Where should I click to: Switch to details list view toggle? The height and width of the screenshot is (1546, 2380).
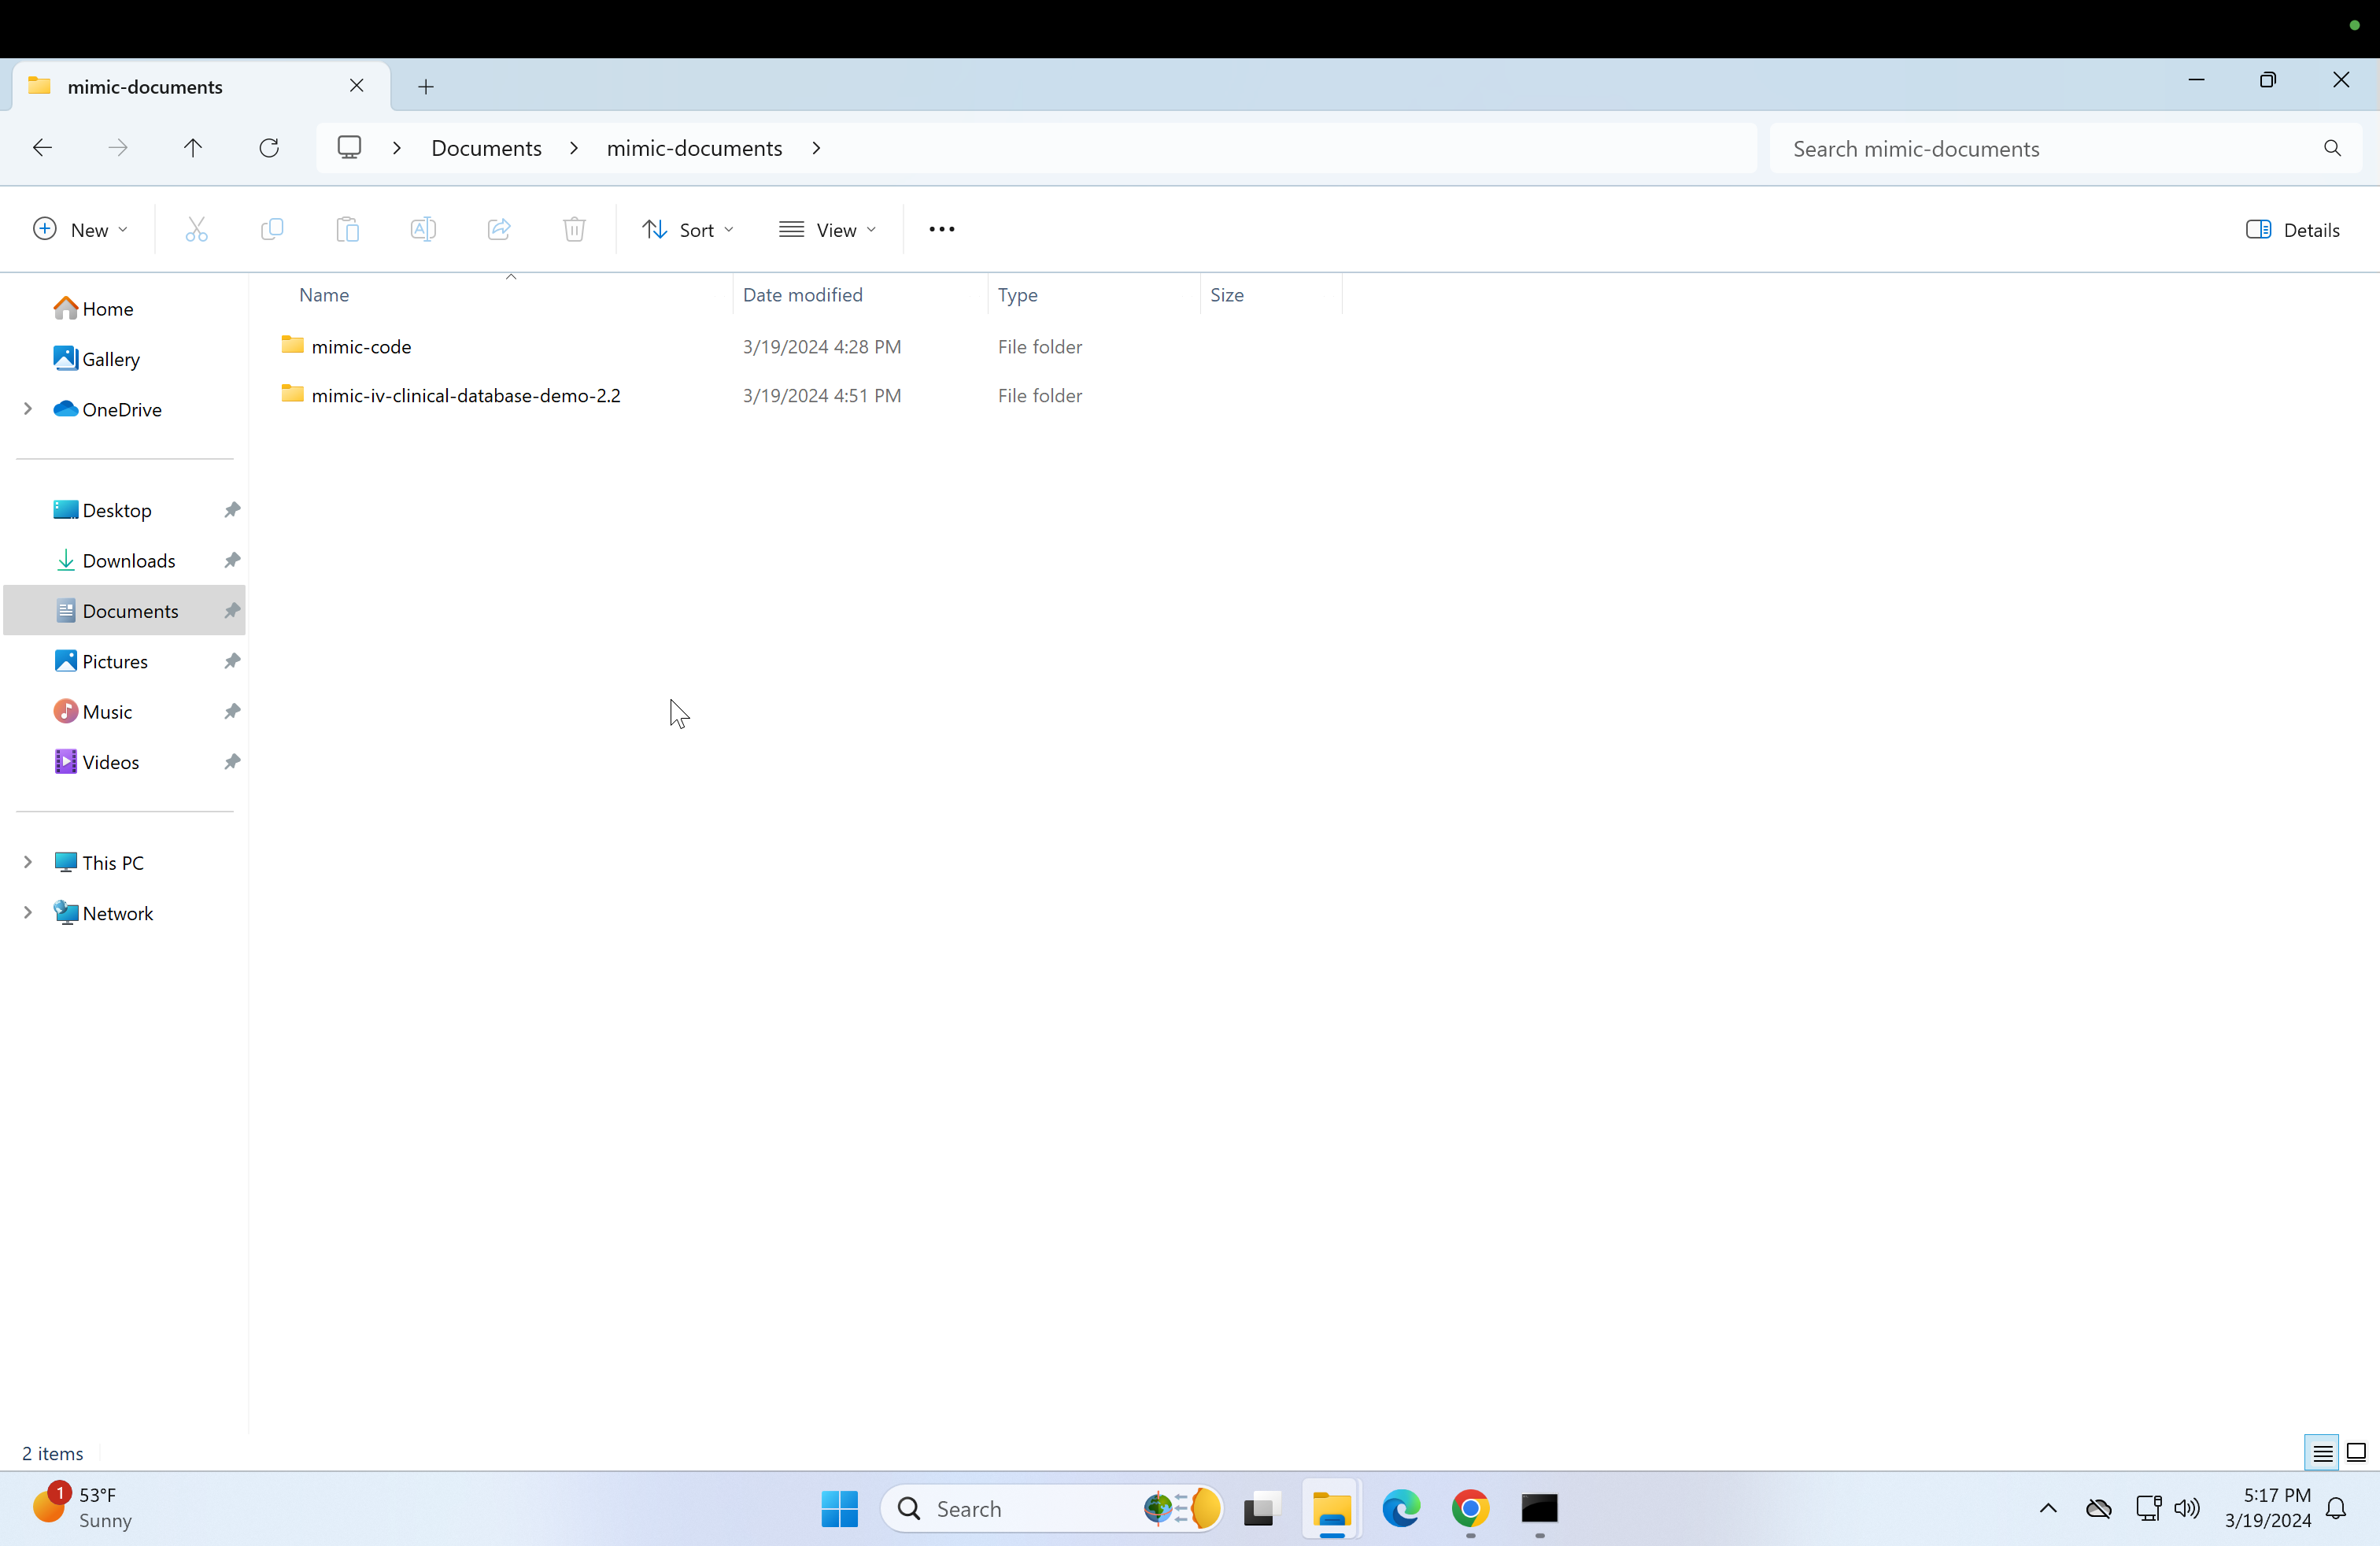[2322, 1453]
